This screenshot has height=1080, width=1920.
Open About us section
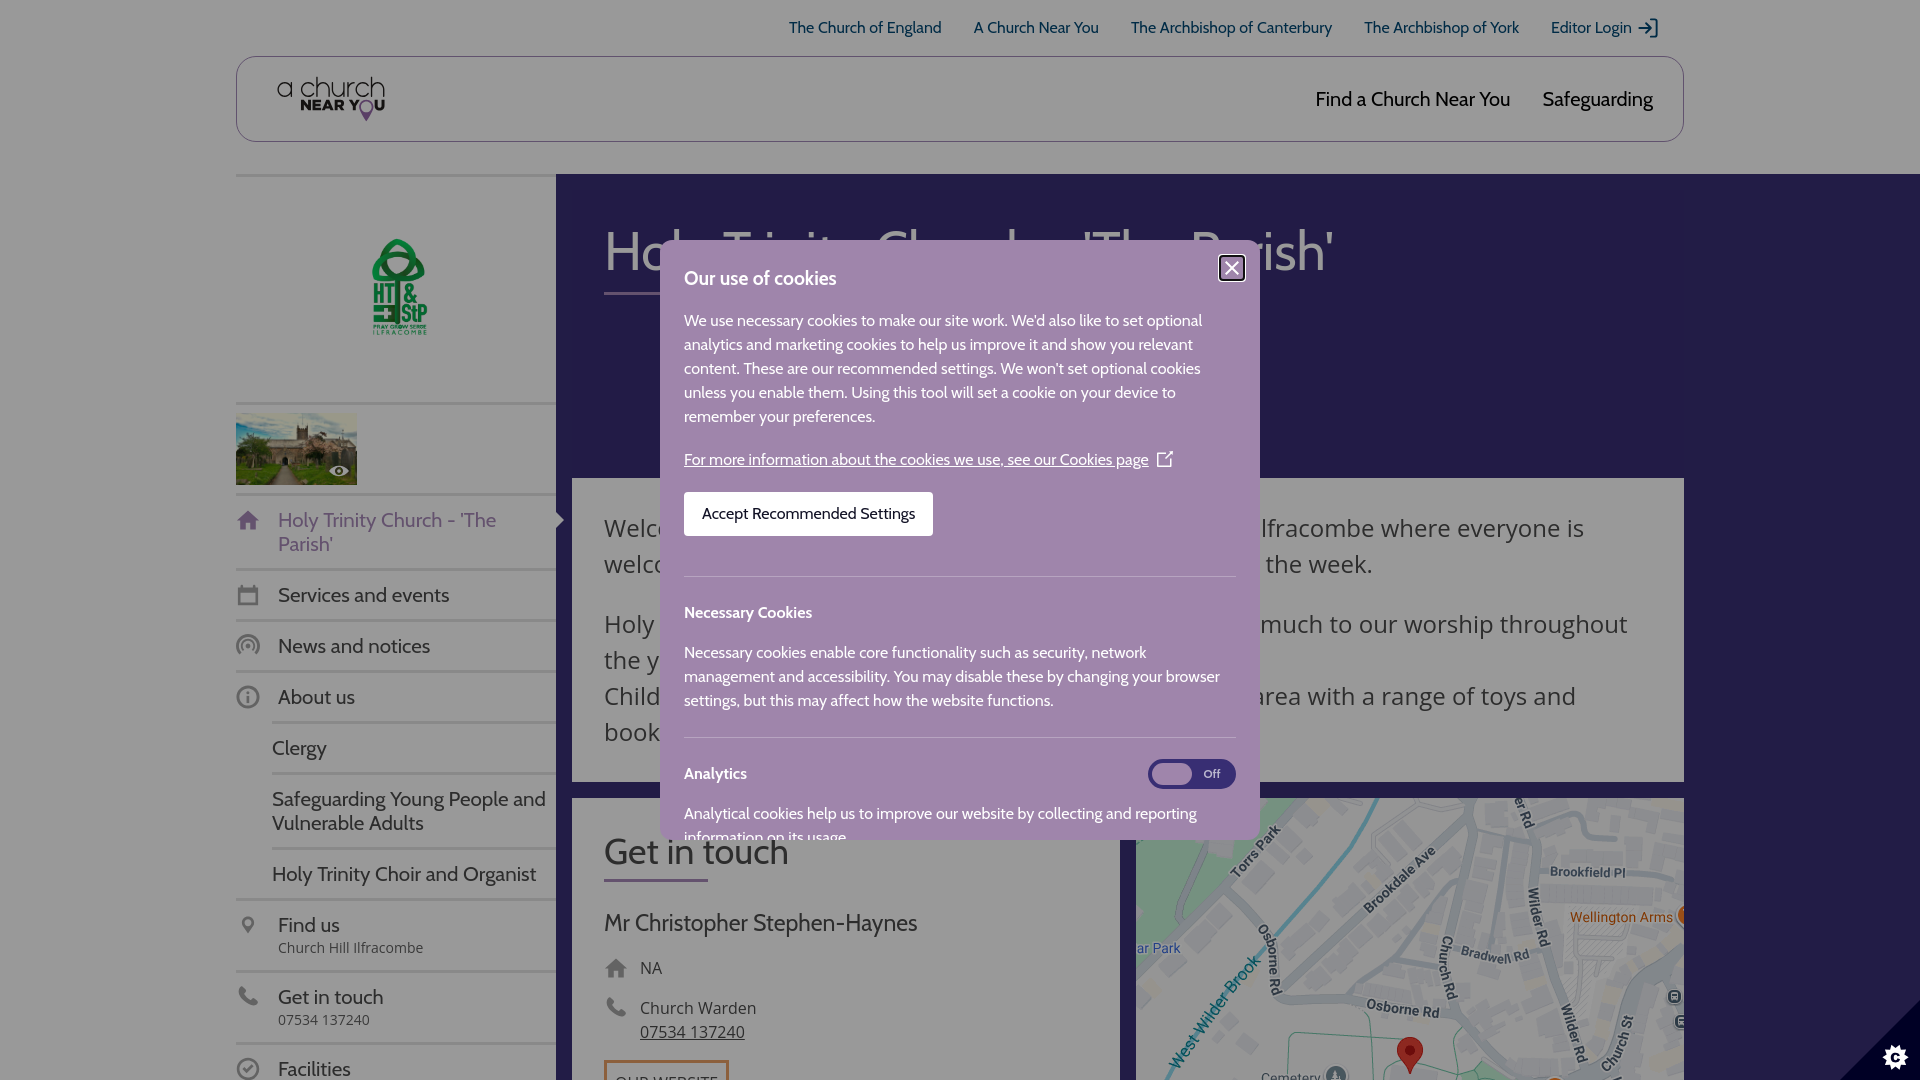click(316, 697)
